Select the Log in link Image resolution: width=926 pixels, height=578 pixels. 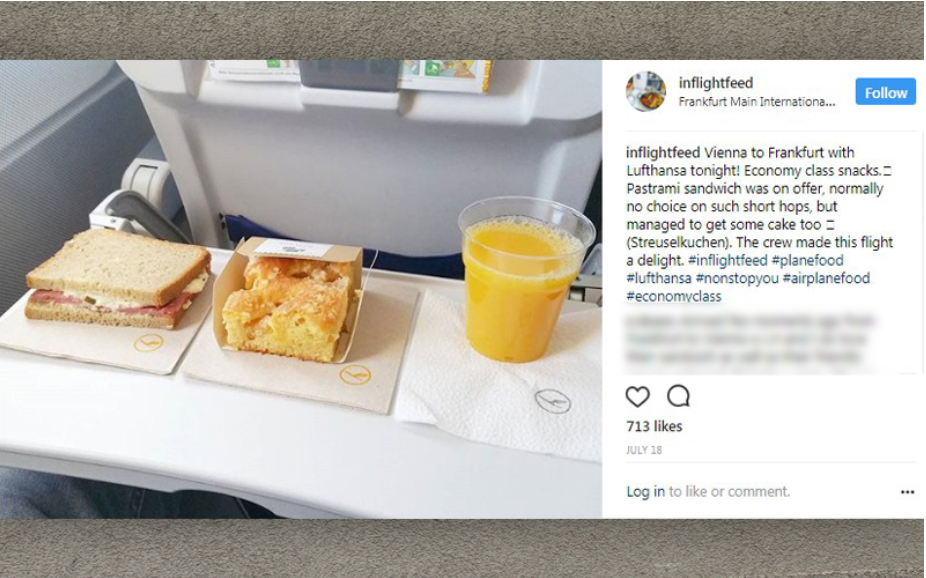pos(645,492)
